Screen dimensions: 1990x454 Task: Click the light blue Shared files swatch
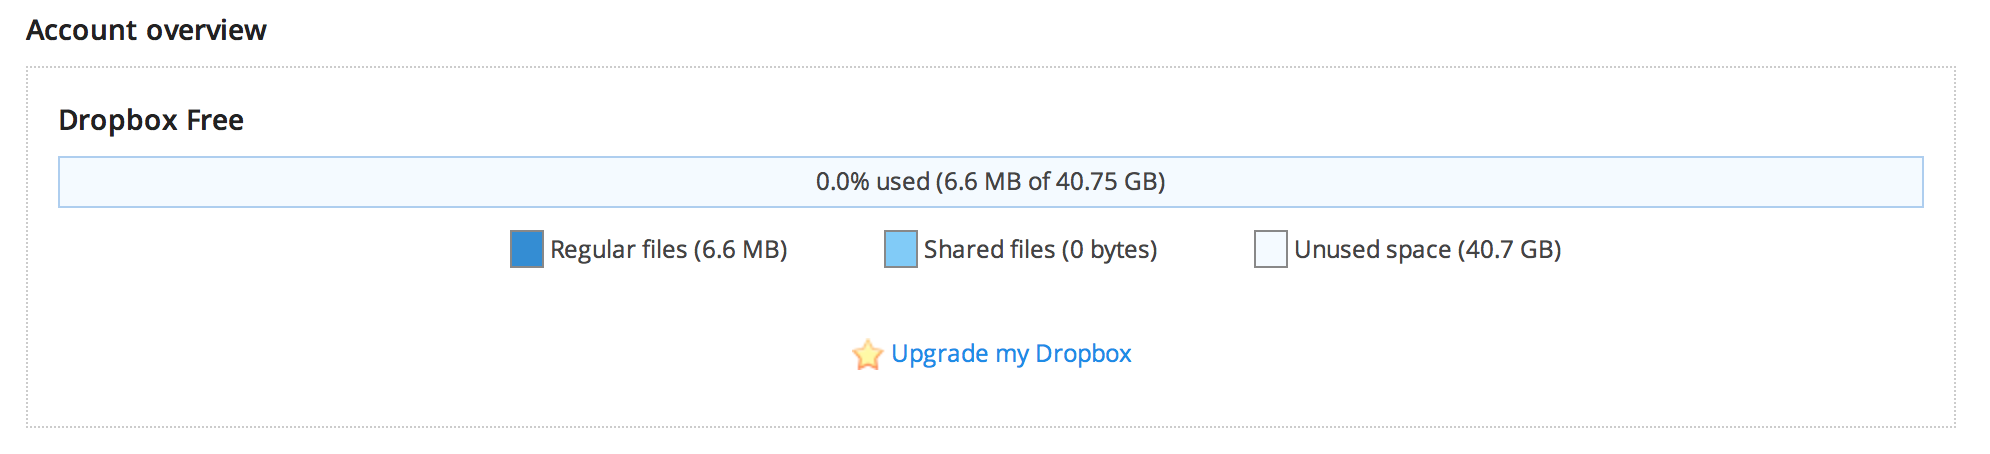pyautogui.click(x=901, y=249)
